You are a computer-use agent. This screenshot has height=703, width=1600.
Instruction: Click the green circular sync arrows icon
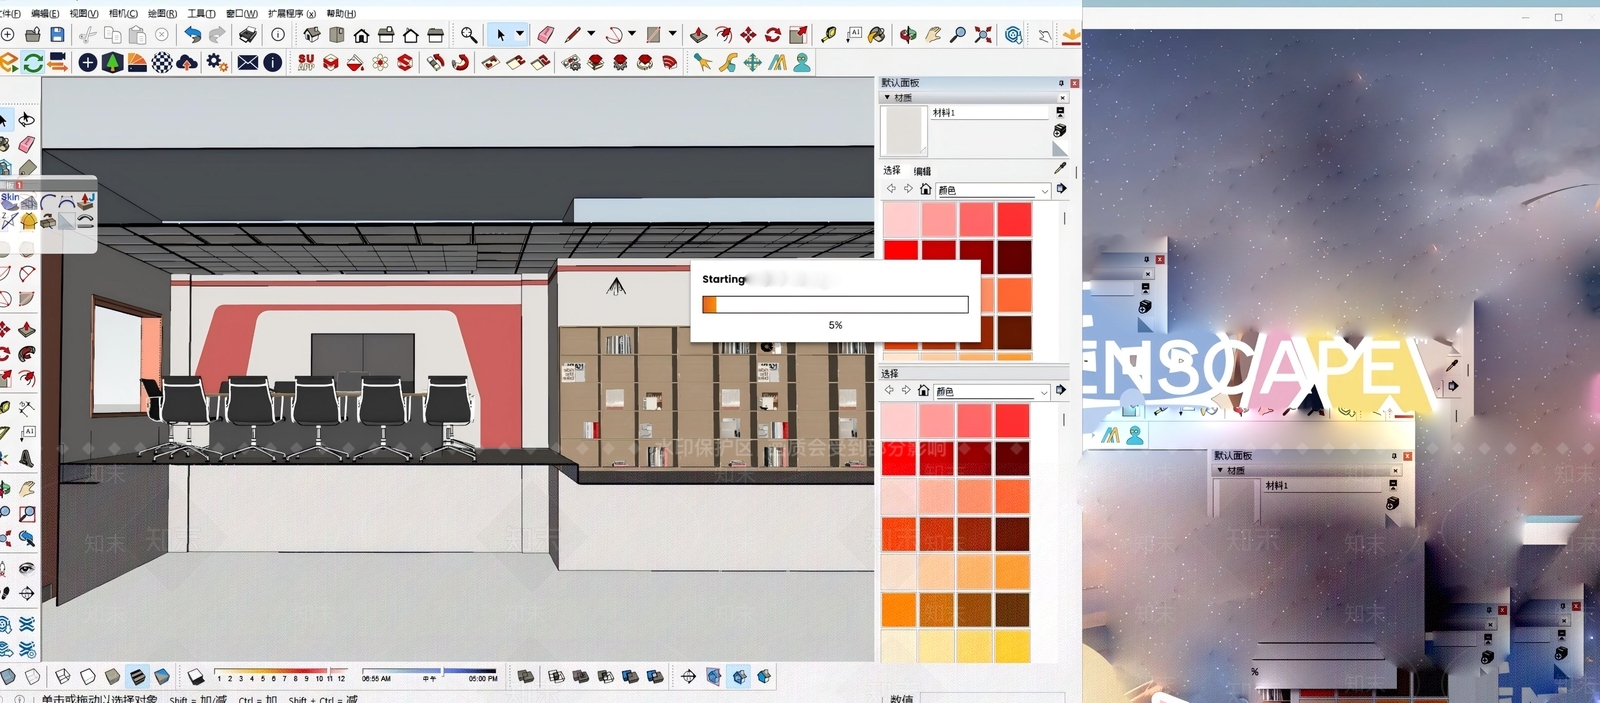(33, 63)
